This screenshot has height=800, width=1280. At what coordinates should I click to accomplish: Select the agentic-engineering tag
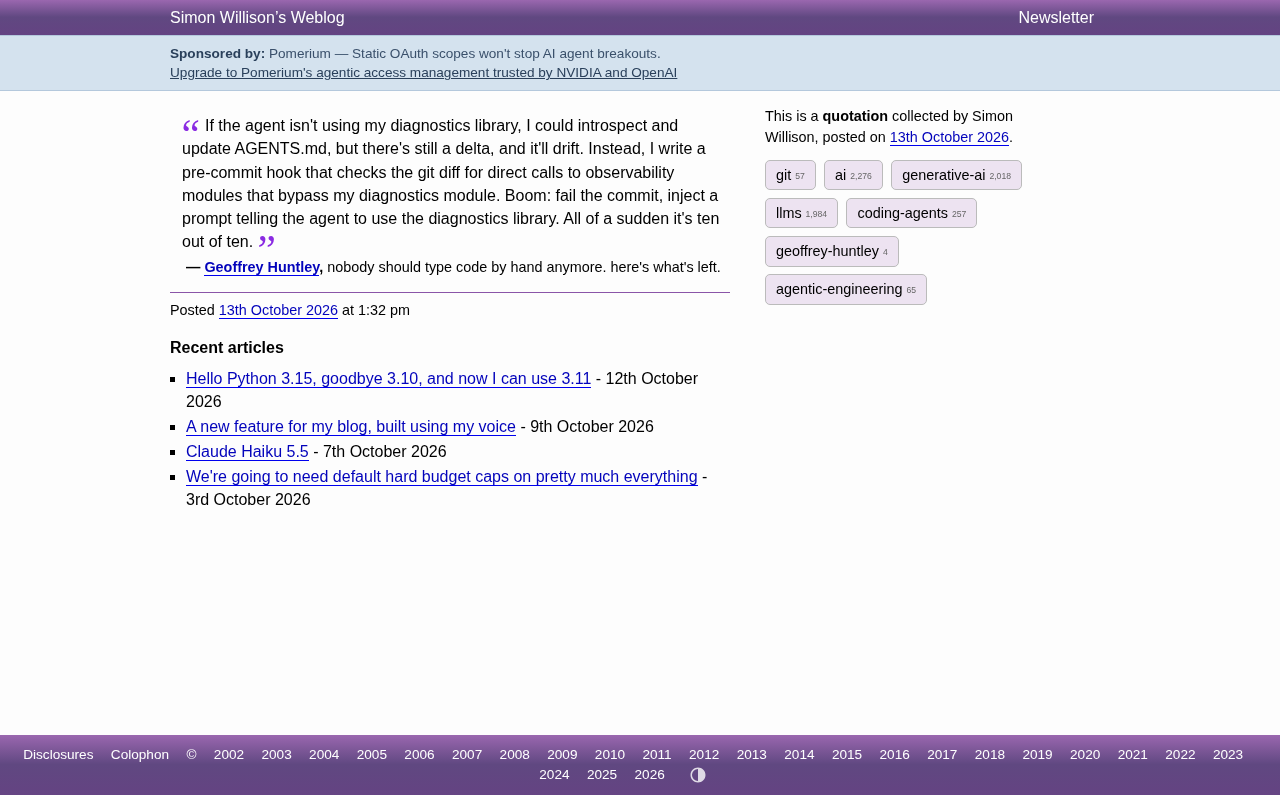point(846,289)
